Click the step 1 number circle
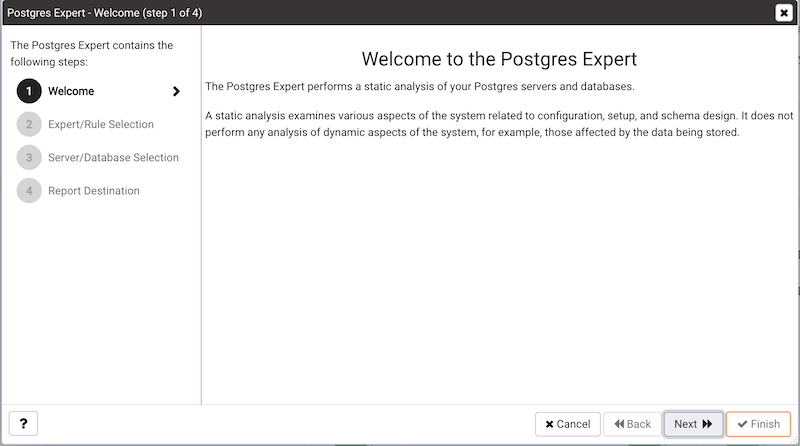 pyautogui.click(x=29, y=91)
